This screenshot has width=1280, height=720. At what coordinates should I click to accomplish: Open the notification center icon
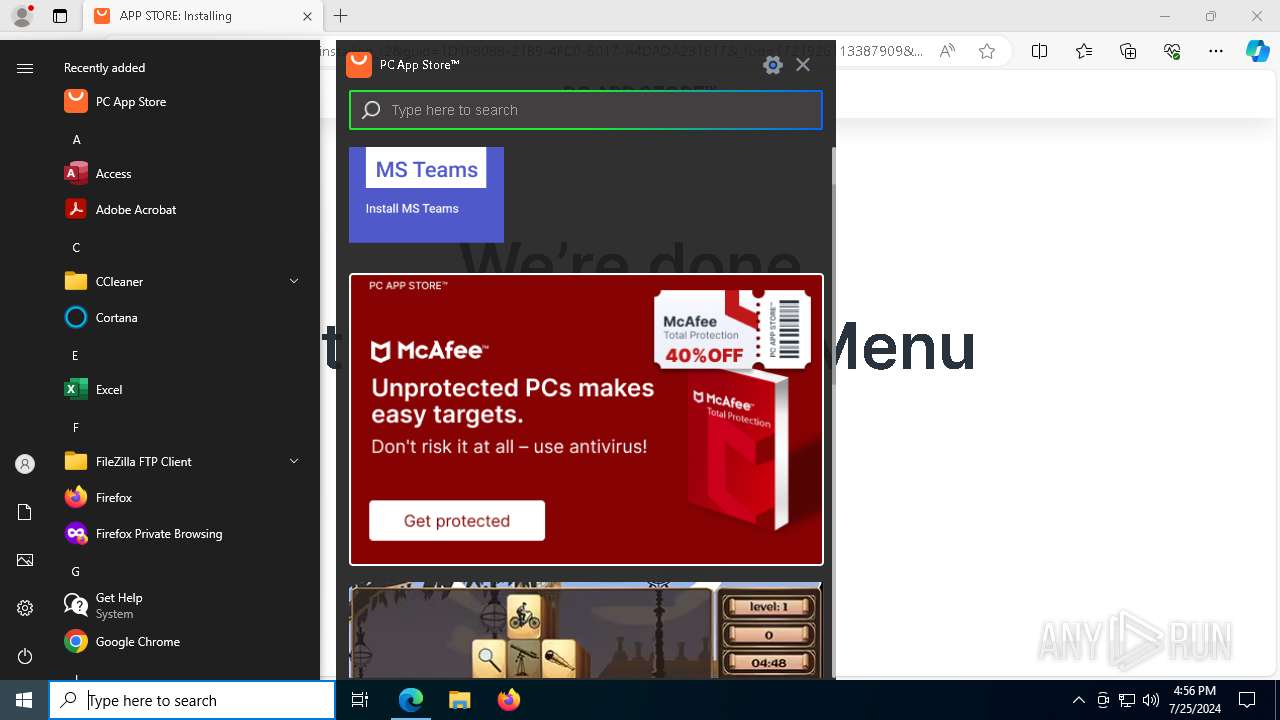[x=1247, y=700]
